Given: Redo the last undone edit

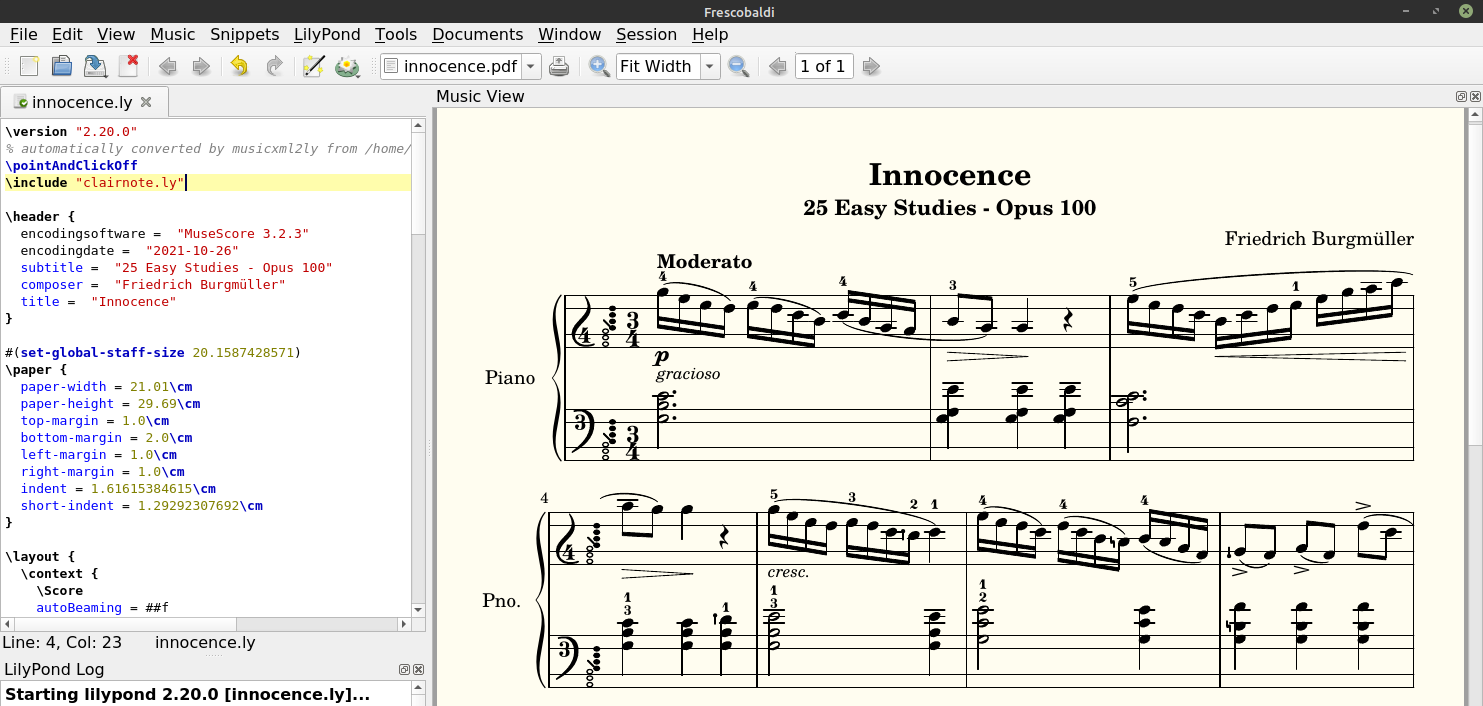Looking at the screenshot, I should pos(273,66).
